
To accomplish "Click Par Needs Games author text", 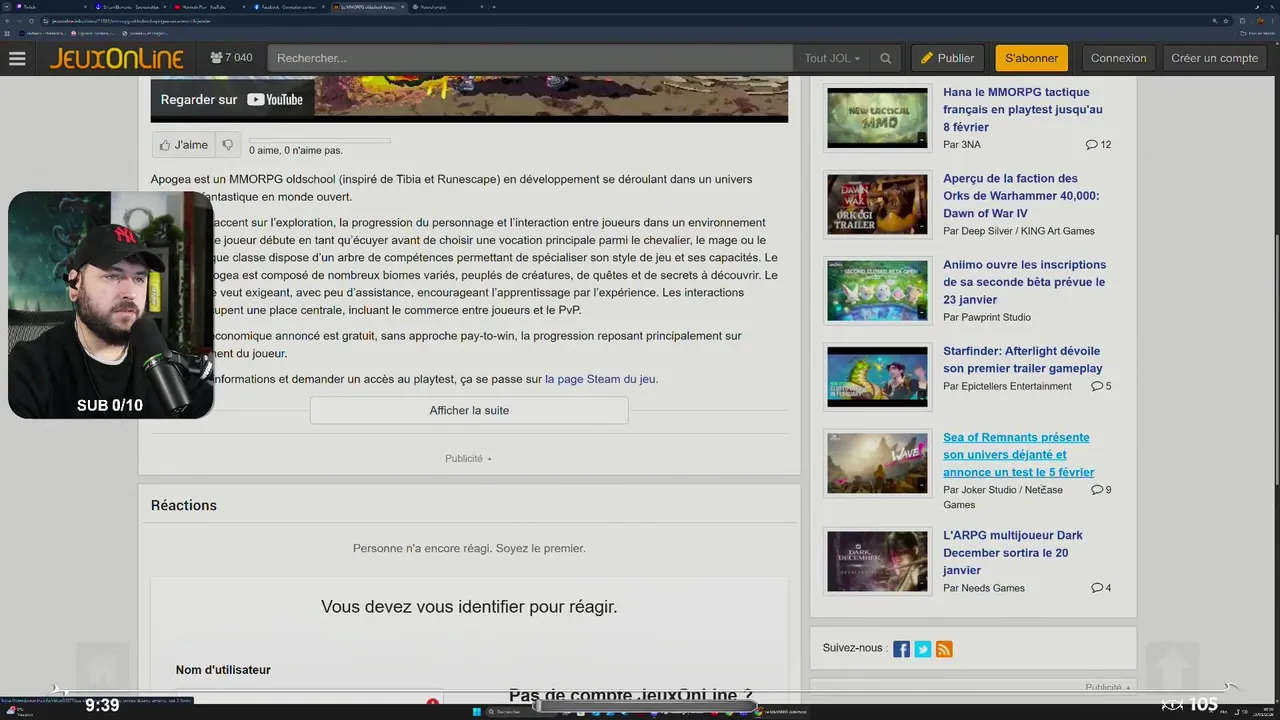I will click(984, 588).
